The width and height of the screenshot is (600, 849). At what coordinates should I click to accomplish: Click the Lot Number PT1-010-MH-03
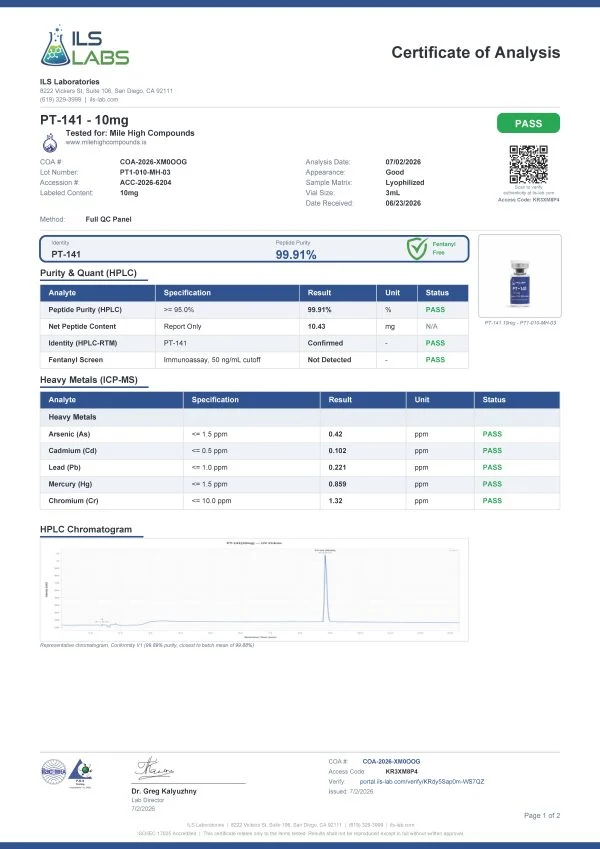point(145,172)
